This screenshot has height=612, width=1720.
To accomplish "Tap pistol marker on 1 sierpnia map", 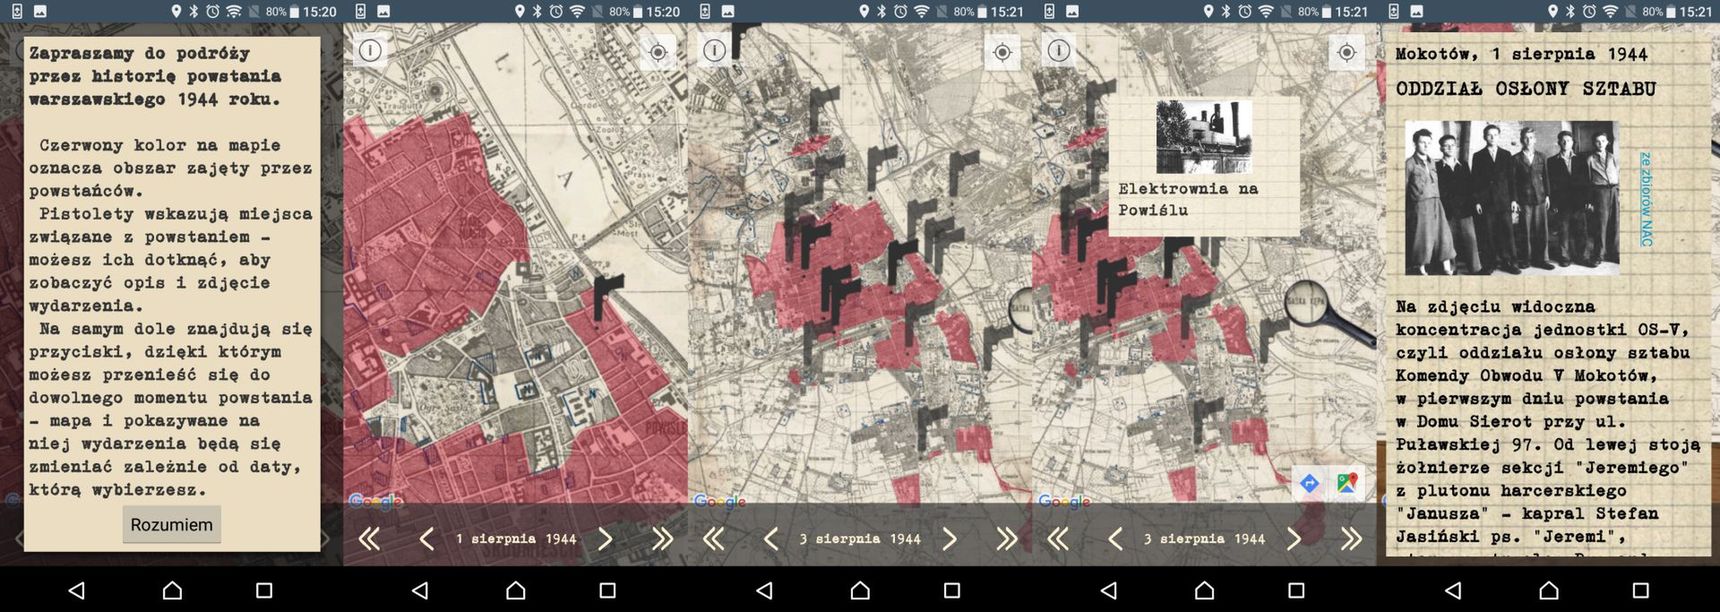I will 606,295.
